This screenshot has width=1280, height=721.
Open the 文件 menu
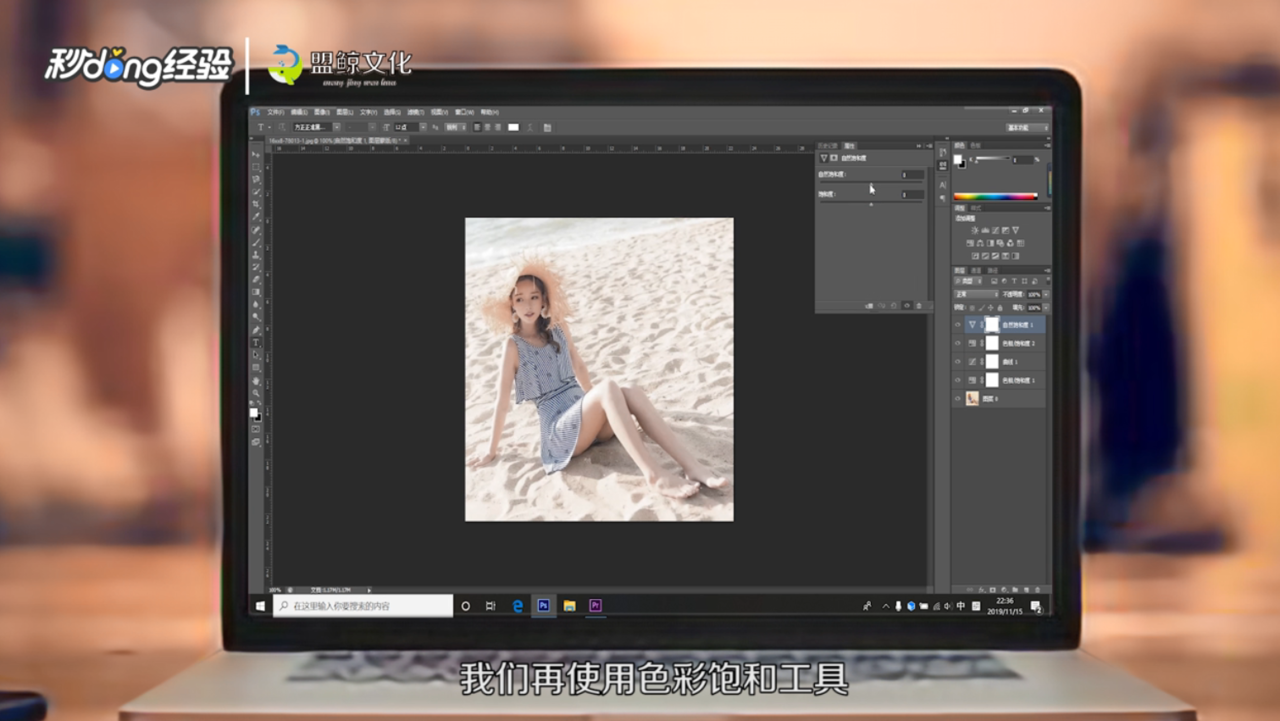(x=276, y=112)
